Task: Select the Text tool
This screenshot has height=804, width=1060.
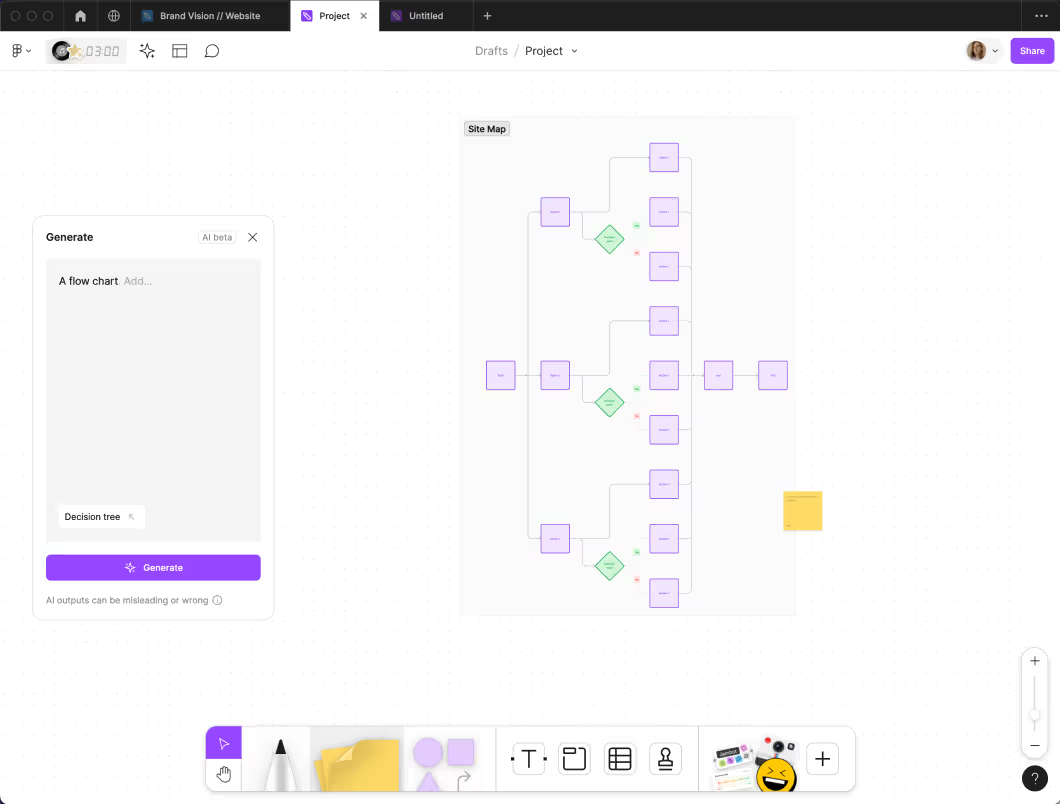Action: tap(528, 759)
